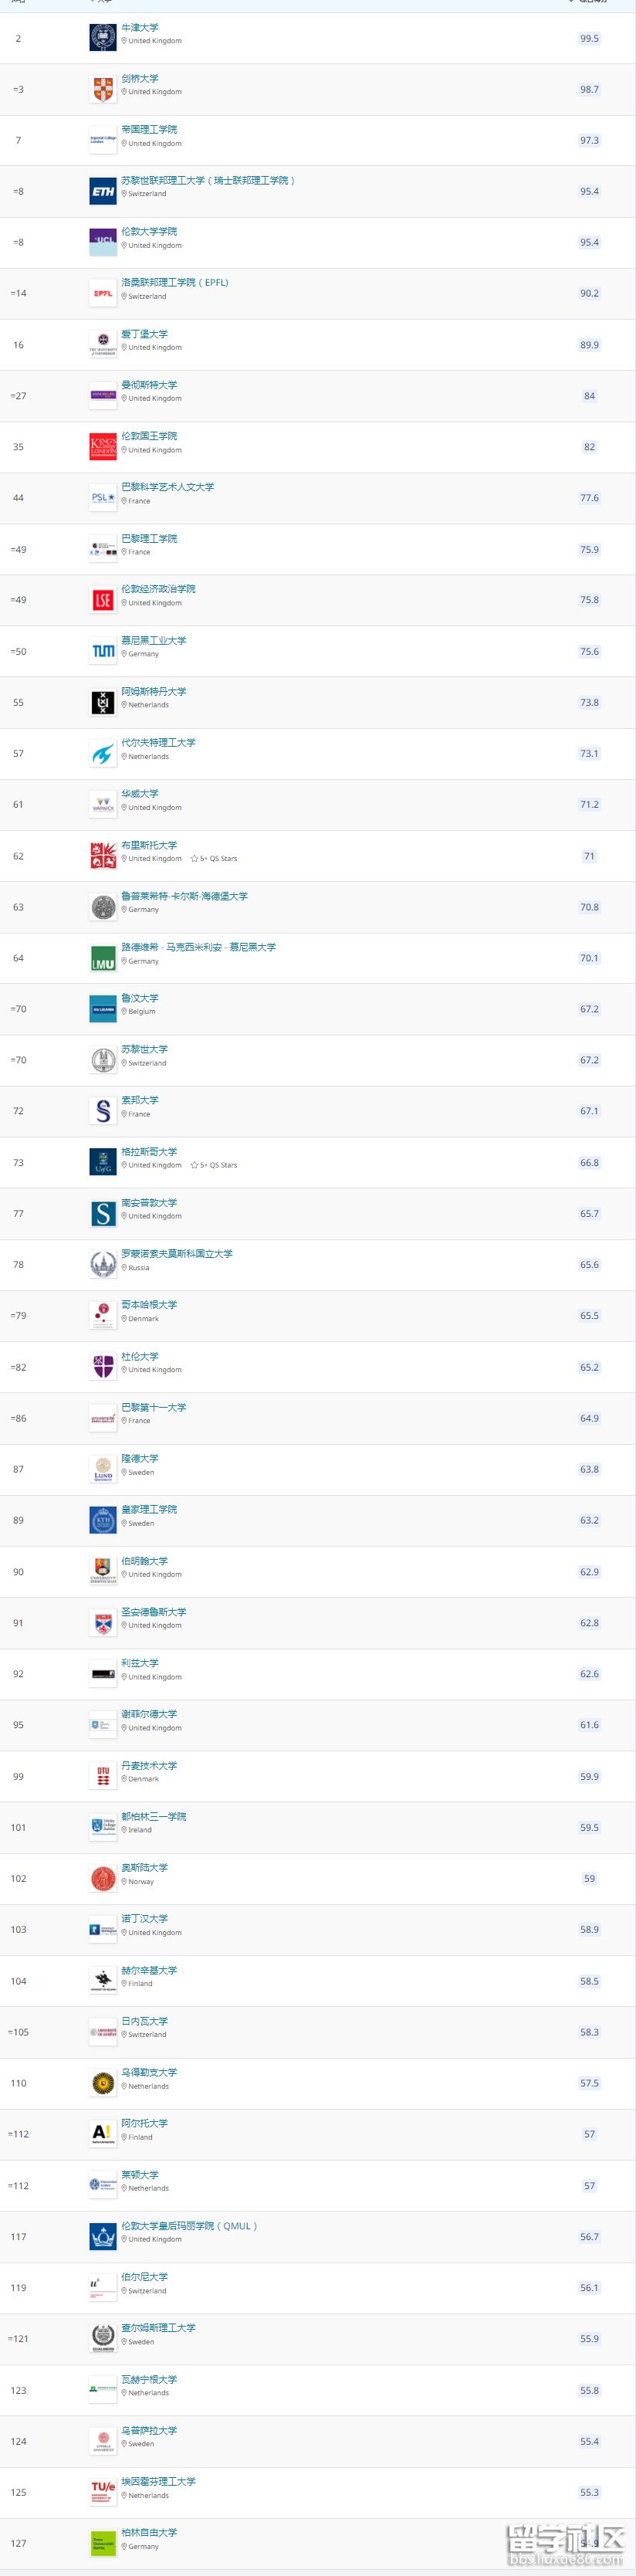This screenshot has height=2576, width=636.
Task: Open the 帝国理工学院 link
Action: [149, 130]
